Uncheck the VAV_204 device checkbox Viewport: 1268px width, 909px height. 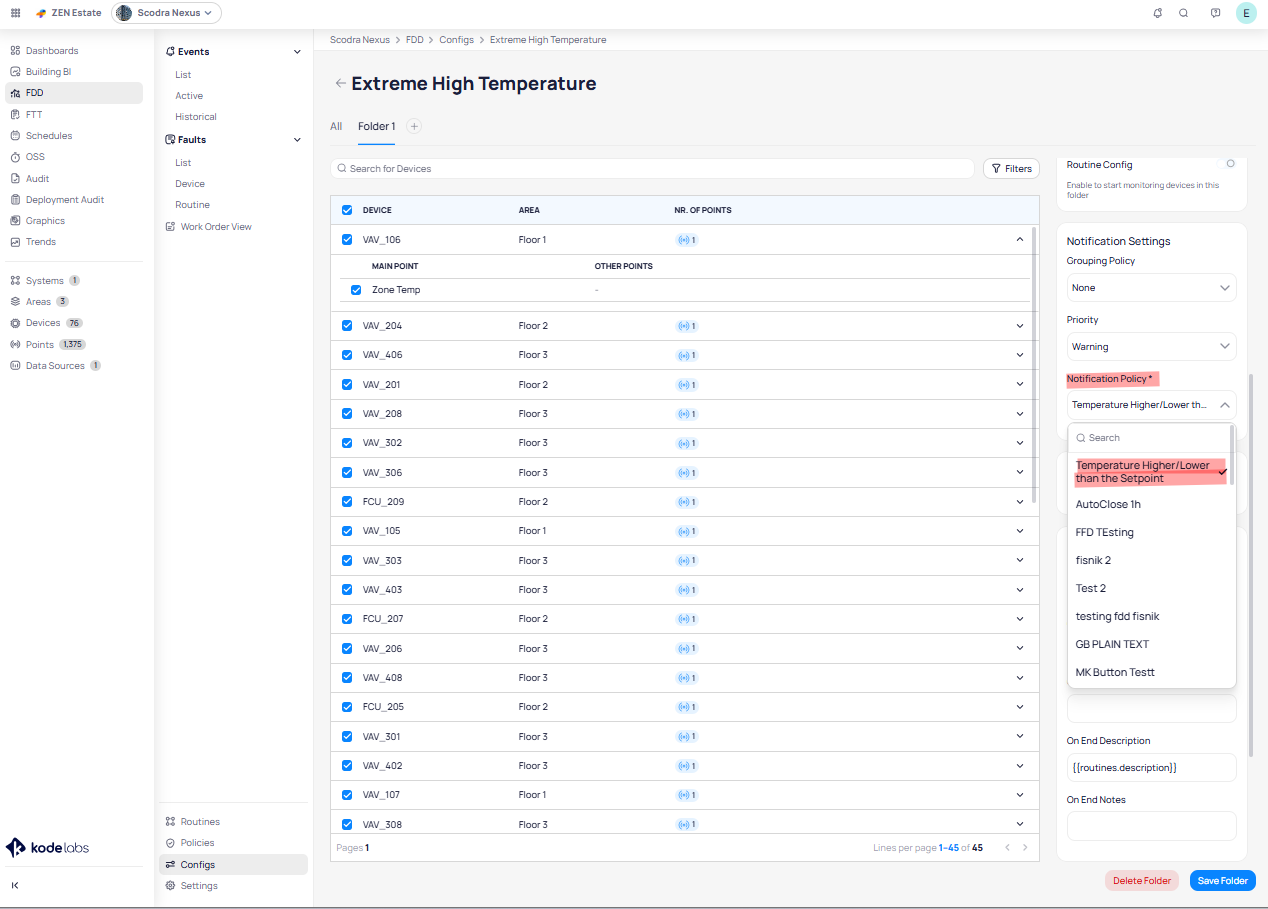[347, 326]
